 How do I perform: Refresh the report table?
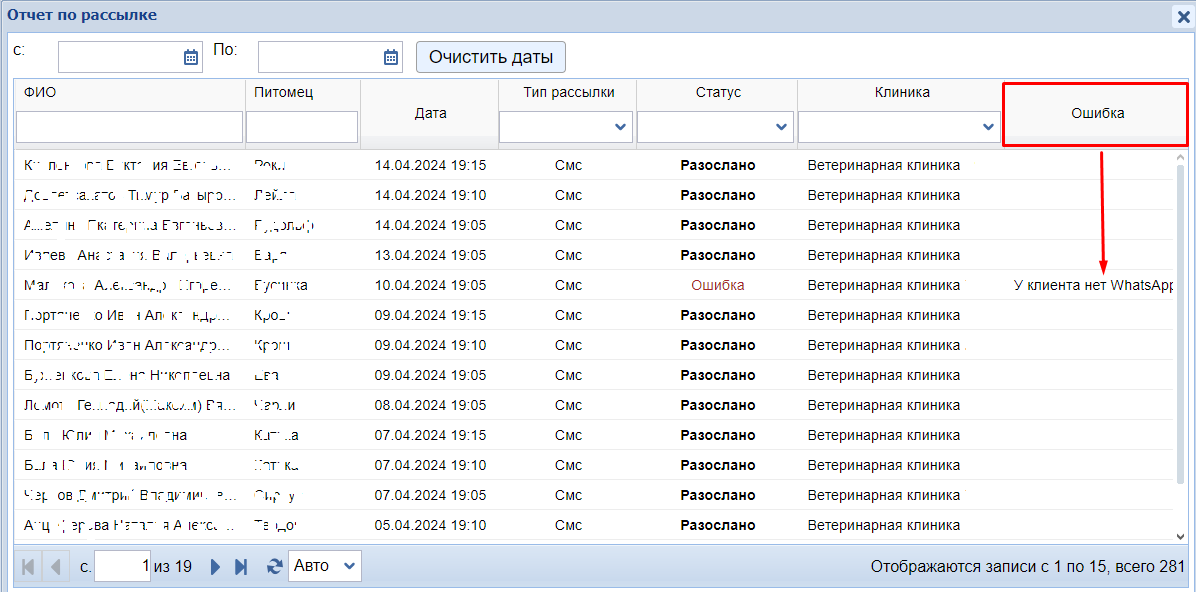[274, 567]
